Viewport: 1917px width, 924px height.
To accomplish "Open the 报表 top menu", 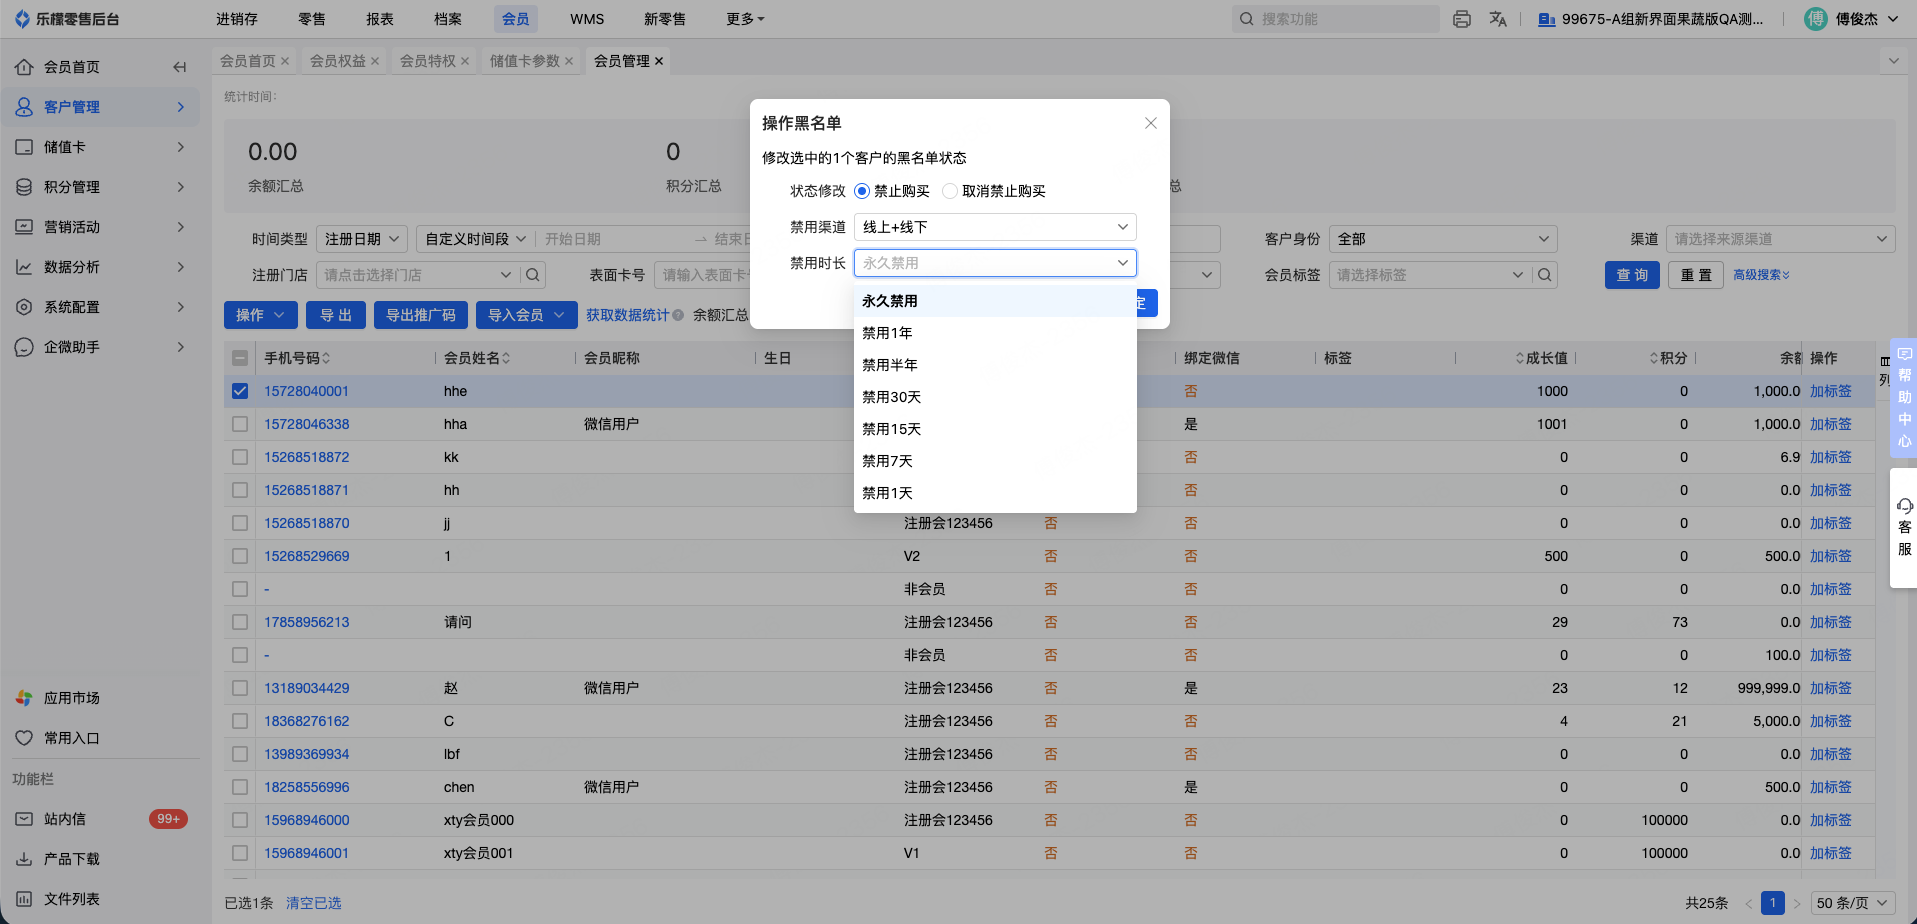I will 380,19.
